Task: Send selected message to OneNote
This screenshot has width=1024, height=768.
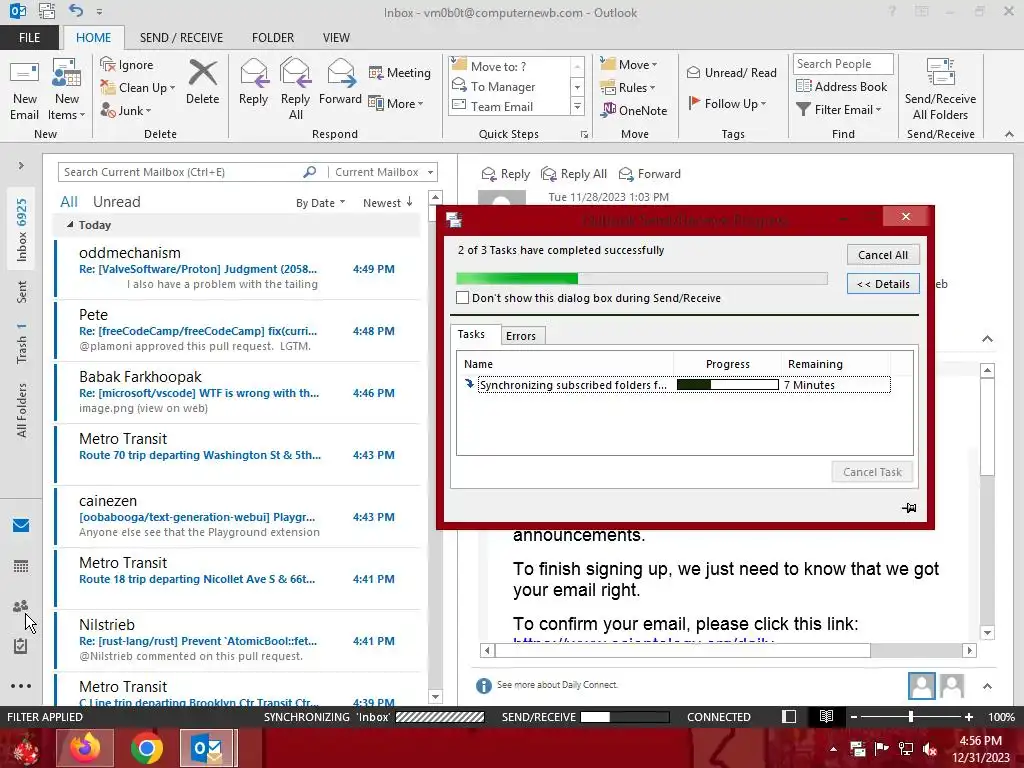Action: point(633,110)
